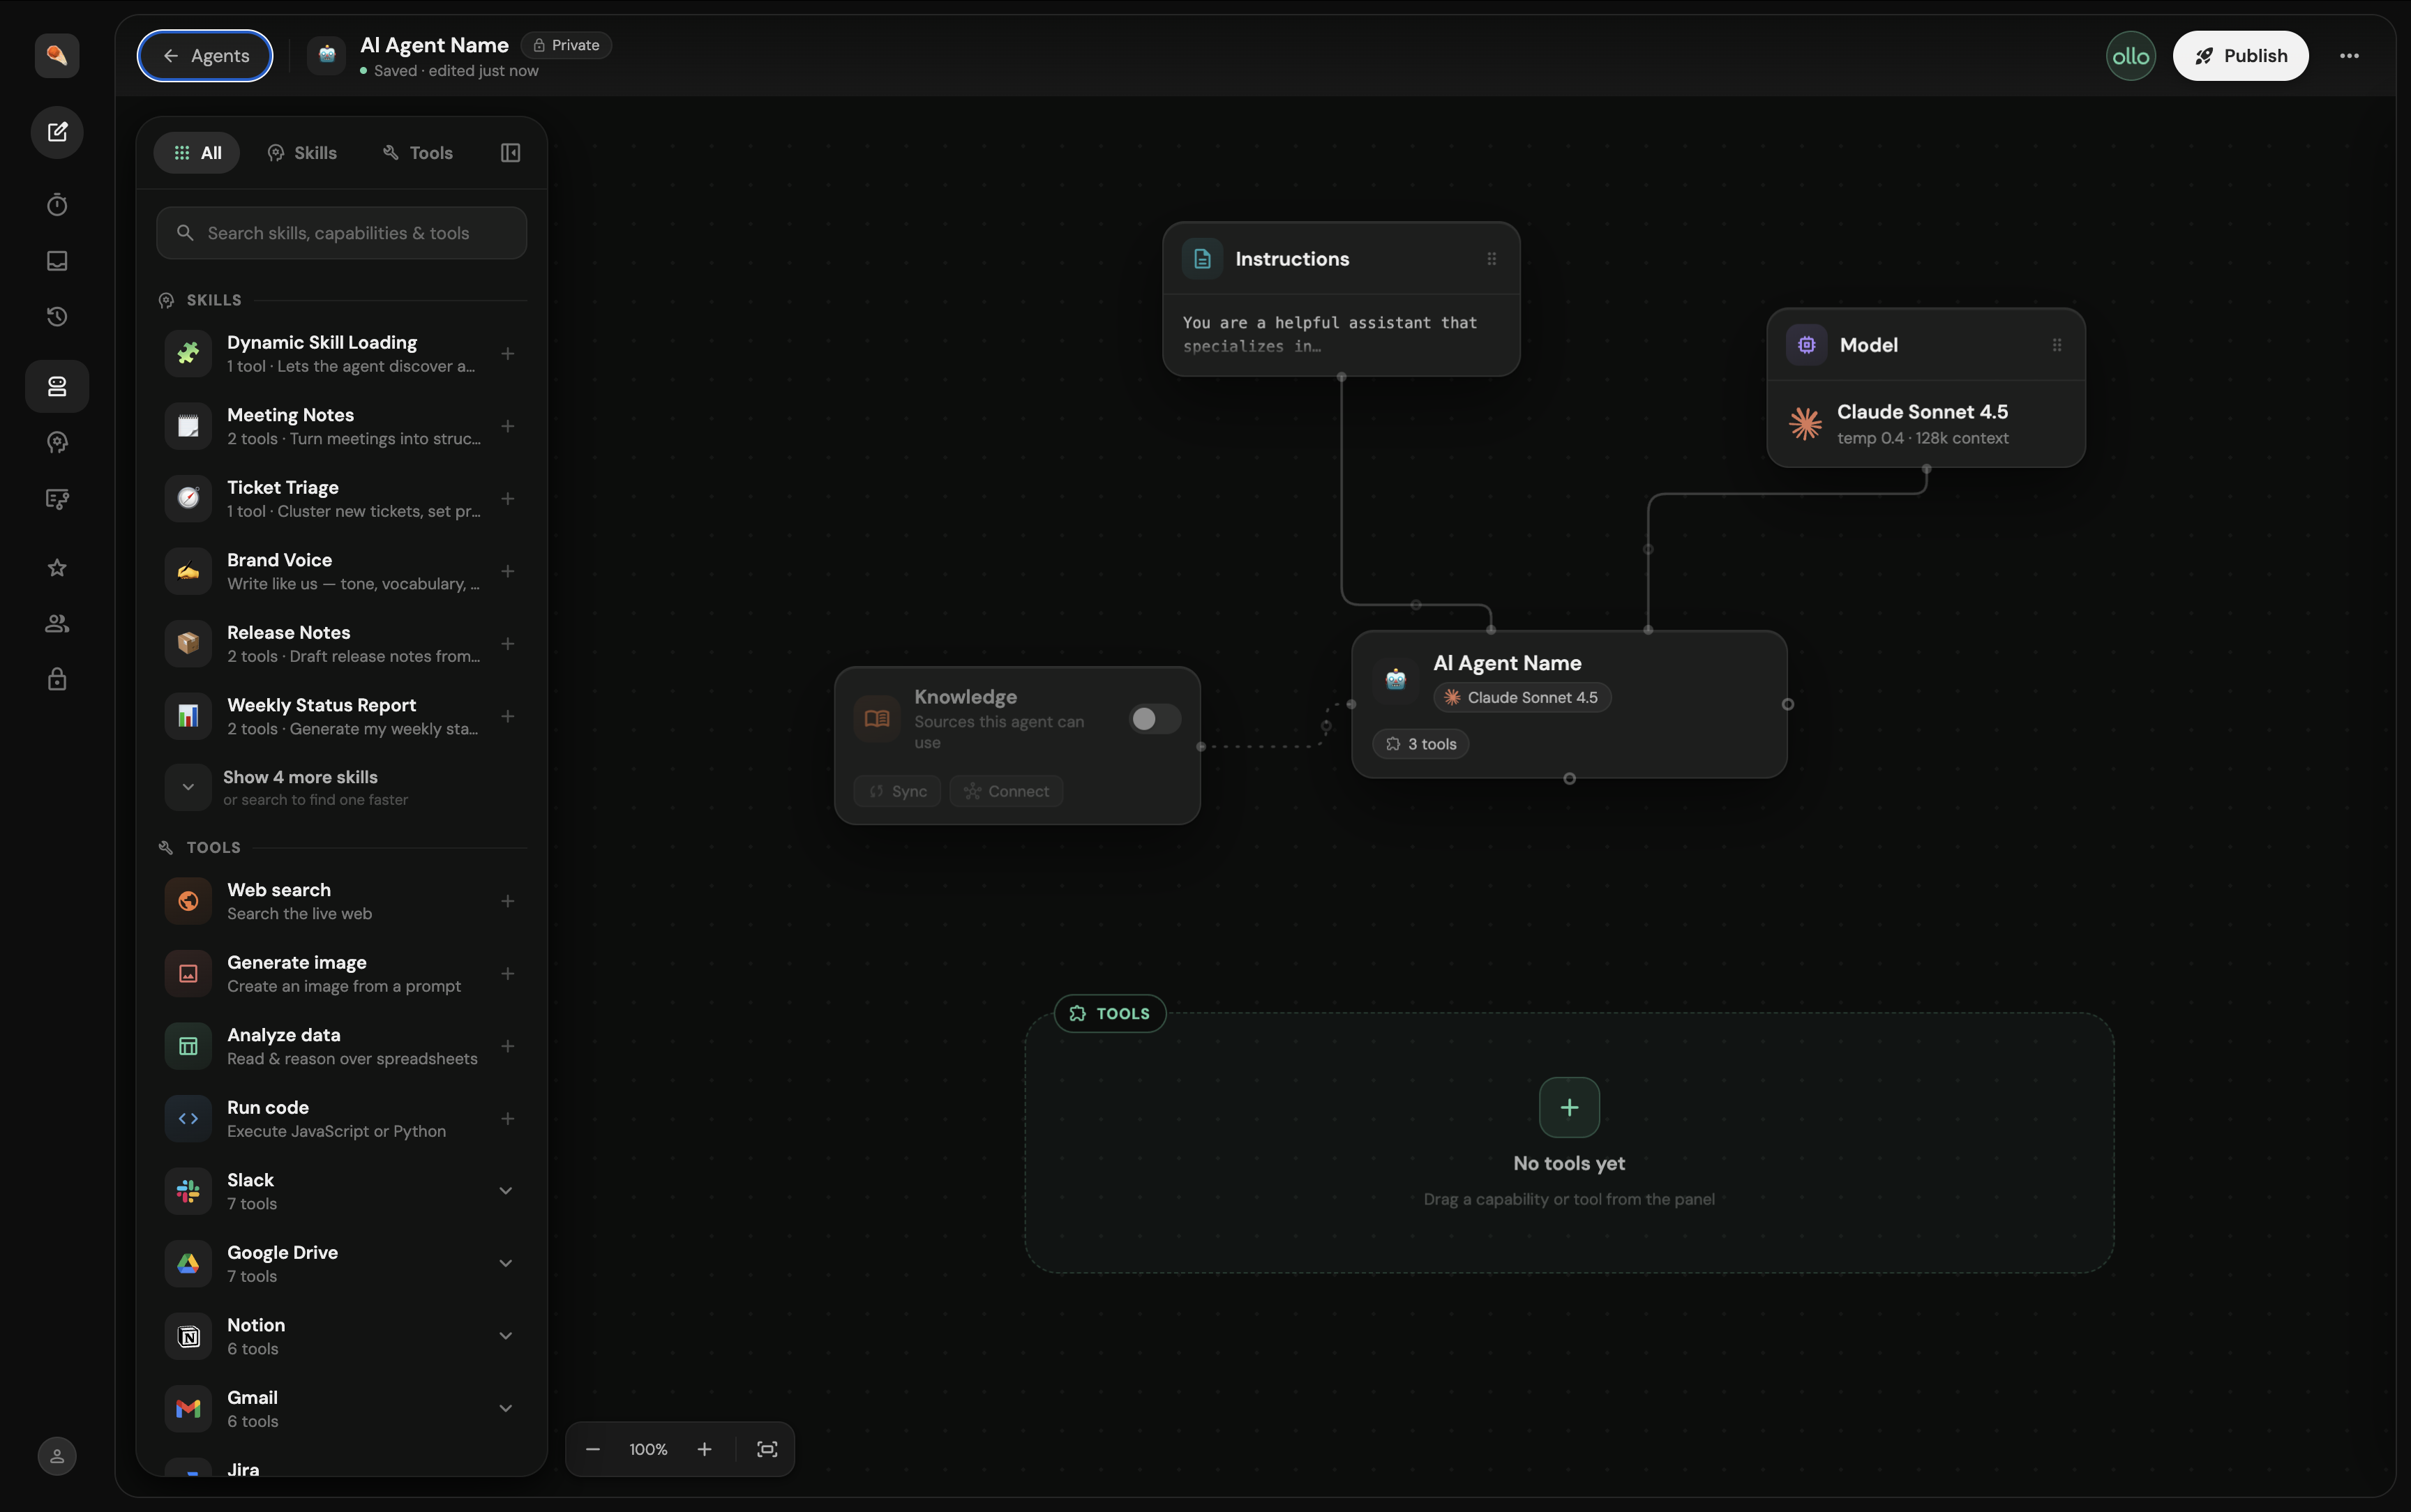
Task: Click the user profile avatar at bottom left
Action: (57, 1456)
